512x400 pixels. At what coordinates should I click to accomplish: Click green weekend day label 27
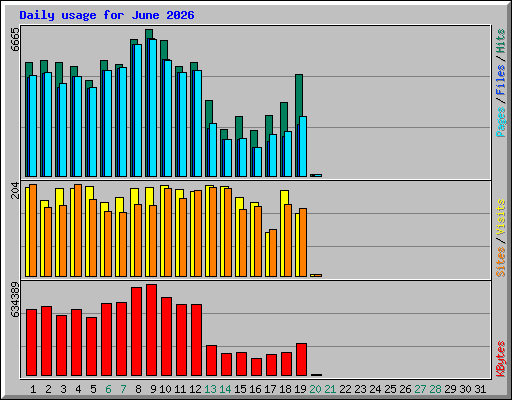[420, 389]
